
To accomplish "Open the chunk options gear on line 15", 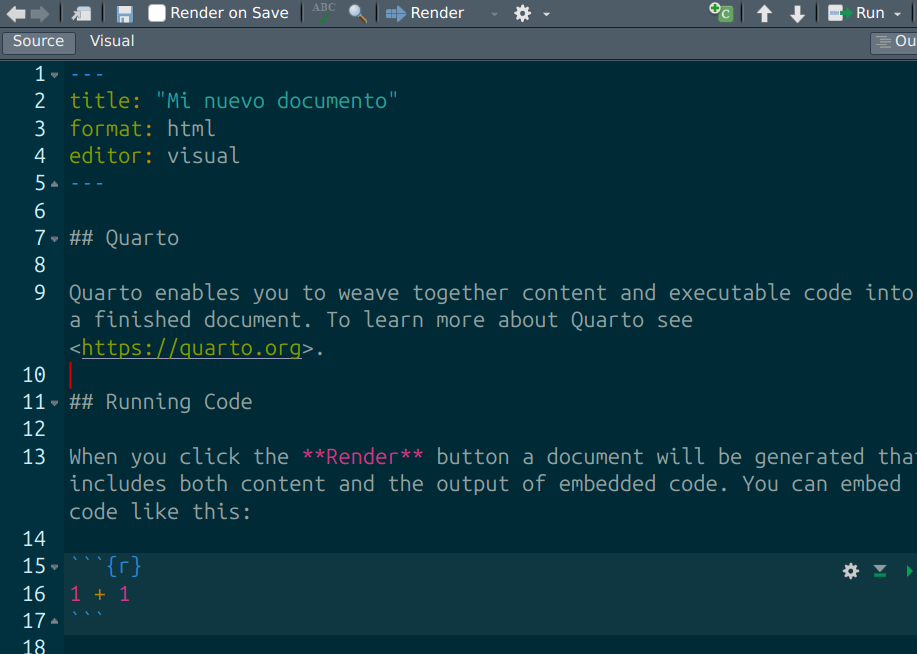I will coord(851,571).
